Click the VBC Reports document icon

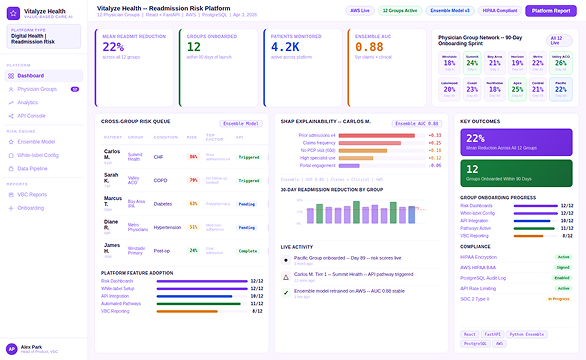pos(11,195)
